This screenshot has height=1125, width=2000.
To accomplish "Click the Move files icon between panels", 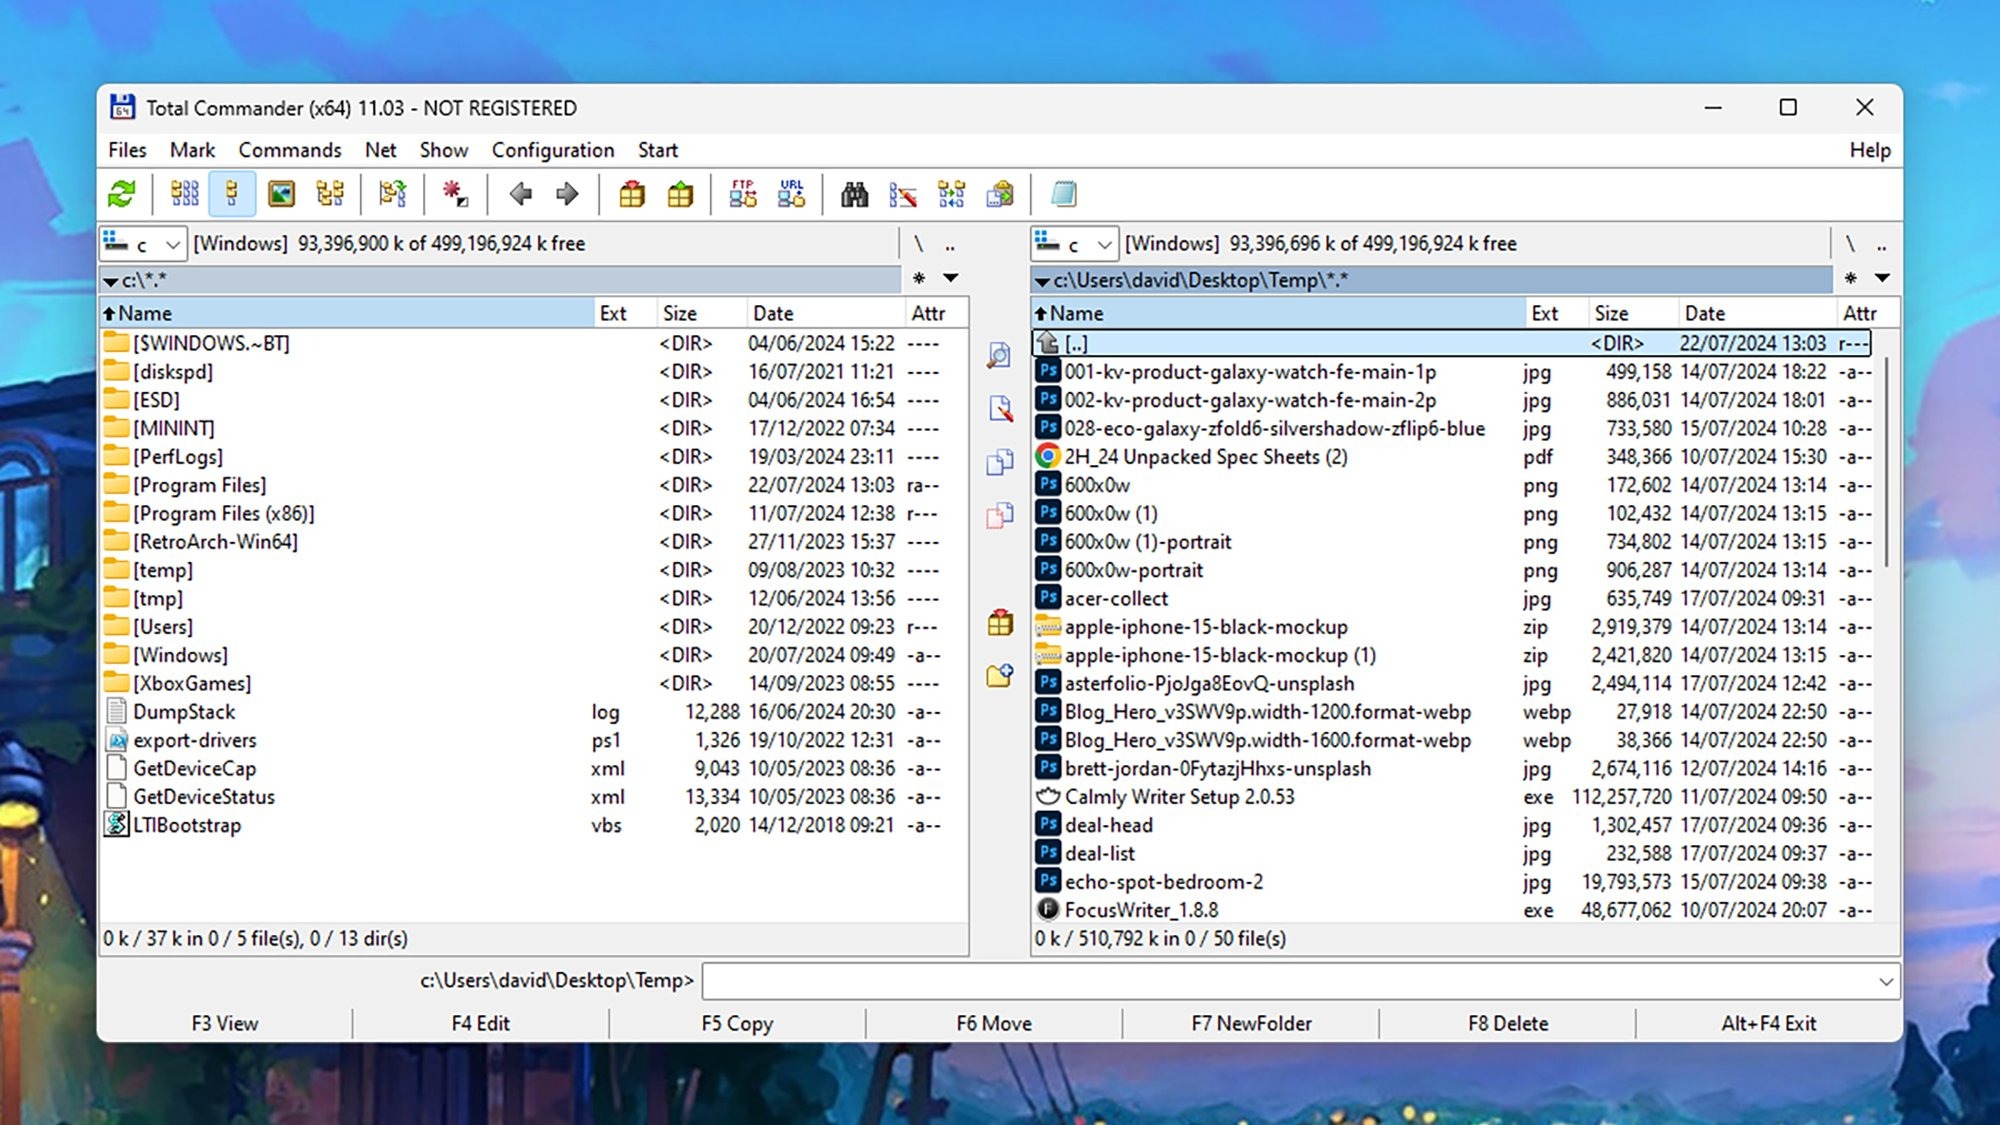I will 1000,515.
